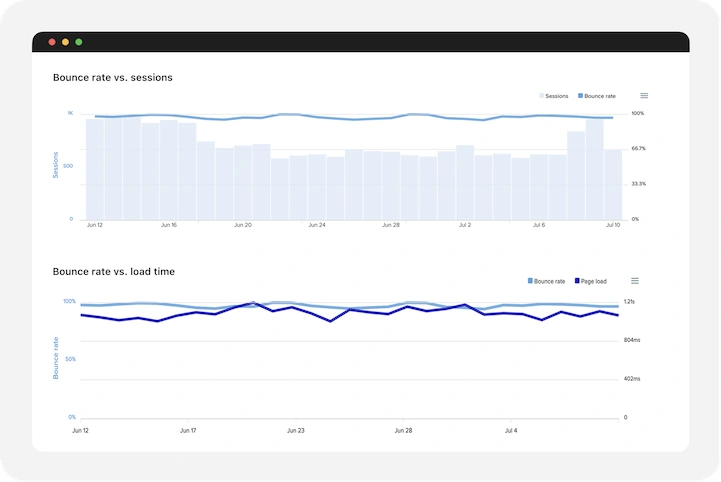The image size is (721, 482).
Task: Click the green maximize window button
Action: point(79,42)
